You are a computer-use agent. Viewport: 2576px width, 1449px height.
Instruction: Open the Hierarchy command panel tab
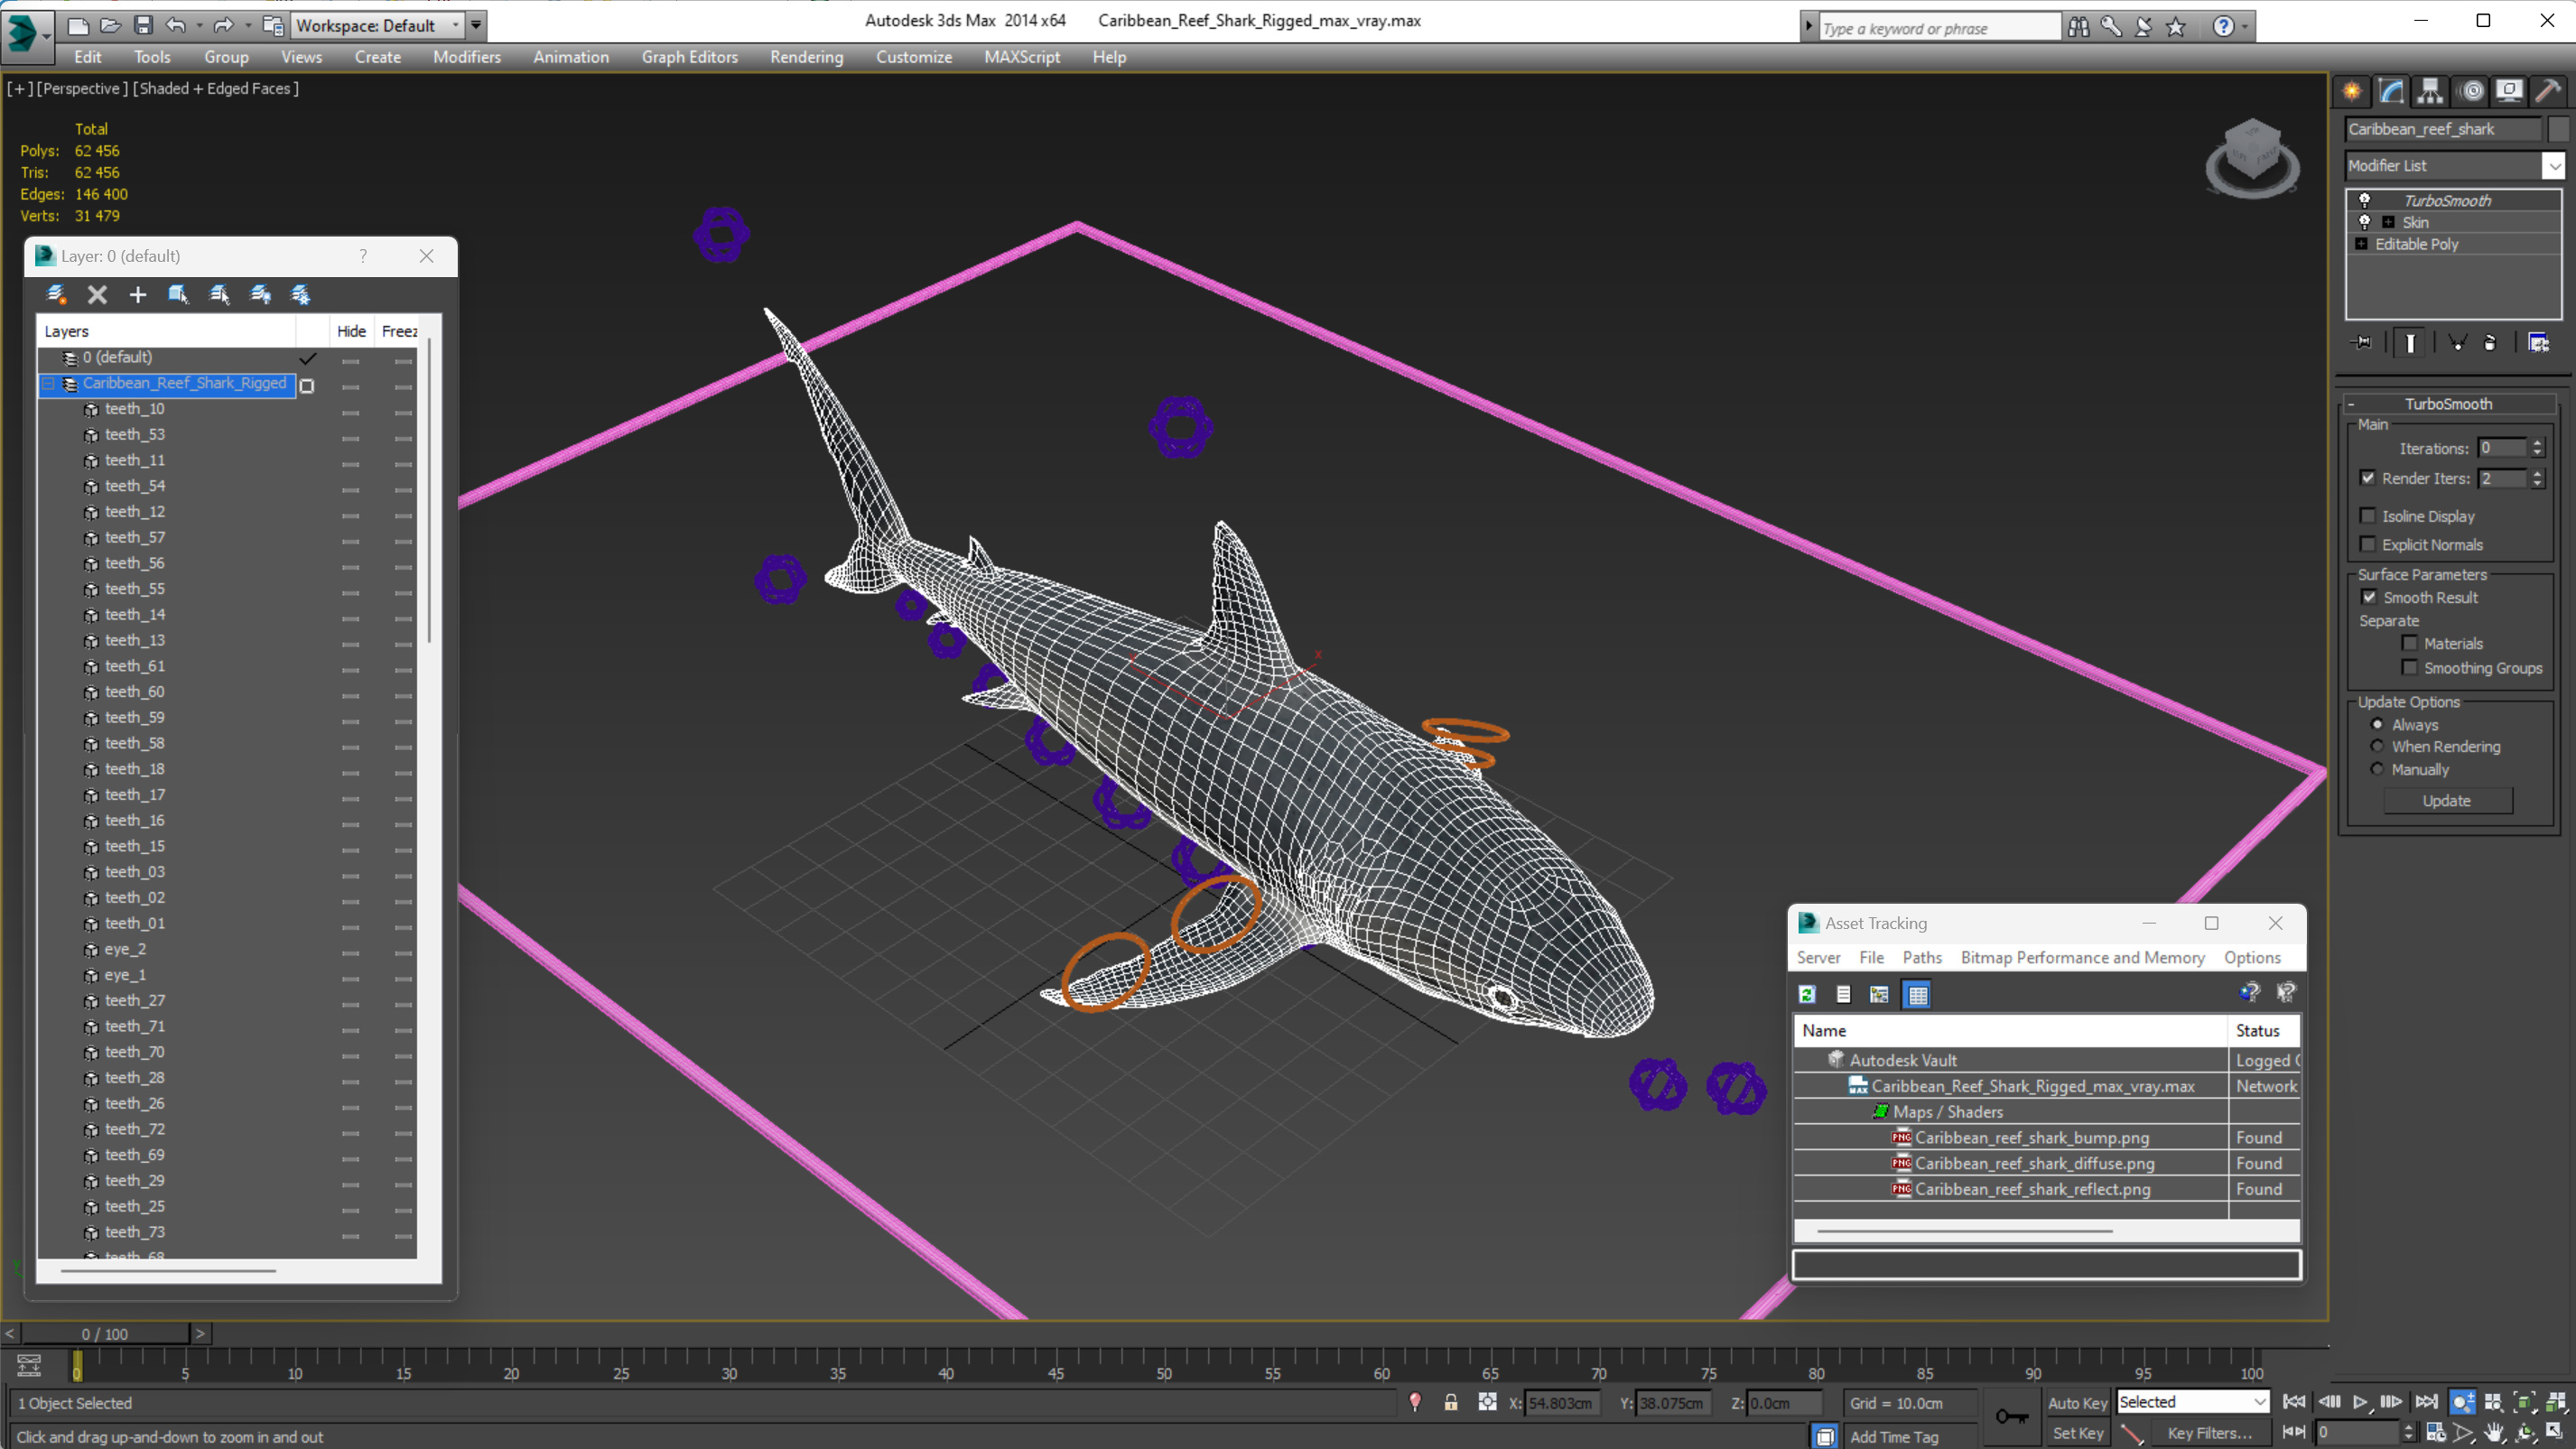click(x=2430, y=91)
